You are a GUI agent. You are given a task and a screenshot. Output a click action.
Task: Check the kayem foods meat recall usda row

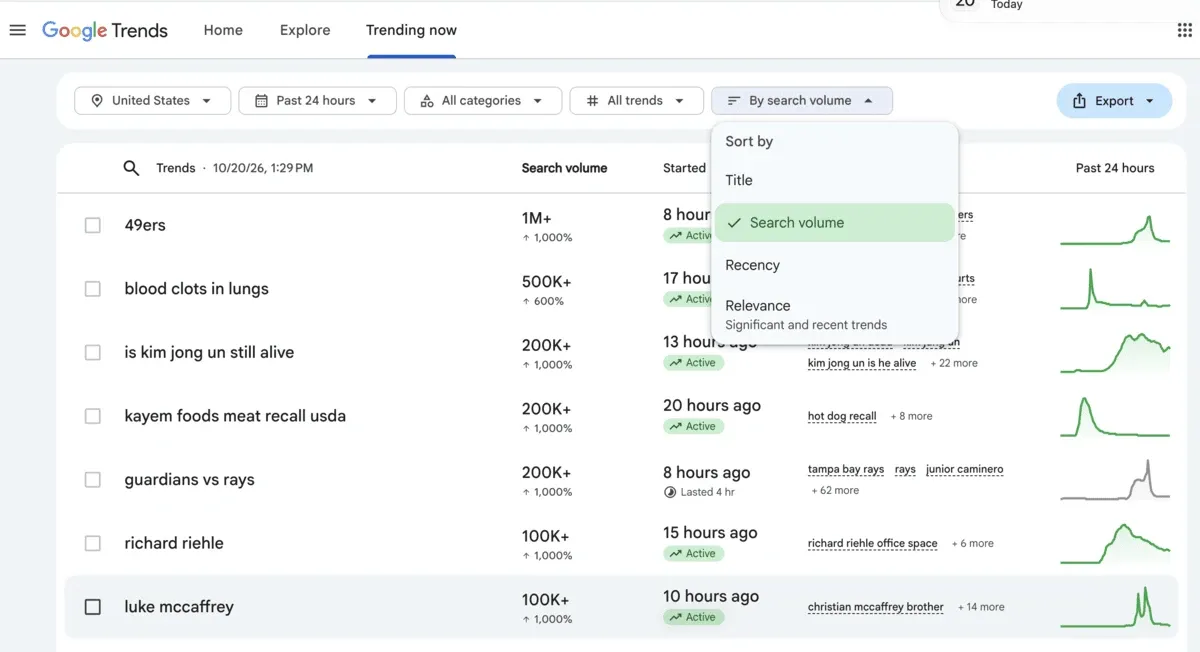point(93,416)
